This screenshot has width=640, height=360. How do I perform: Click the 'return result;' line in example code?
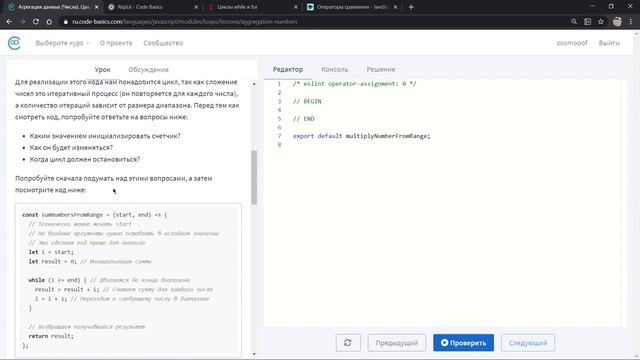pos(51,336)
